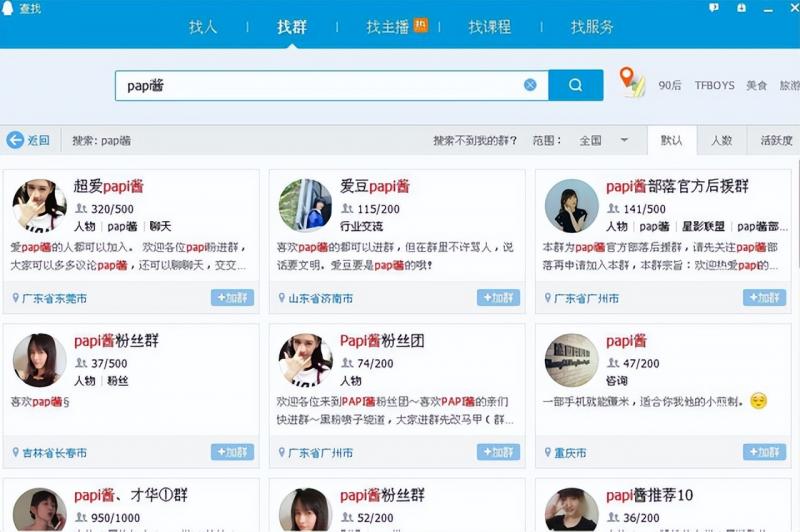Sort results by 活跃度
This screenshot has height=532, width=800.
click(776, 140)
